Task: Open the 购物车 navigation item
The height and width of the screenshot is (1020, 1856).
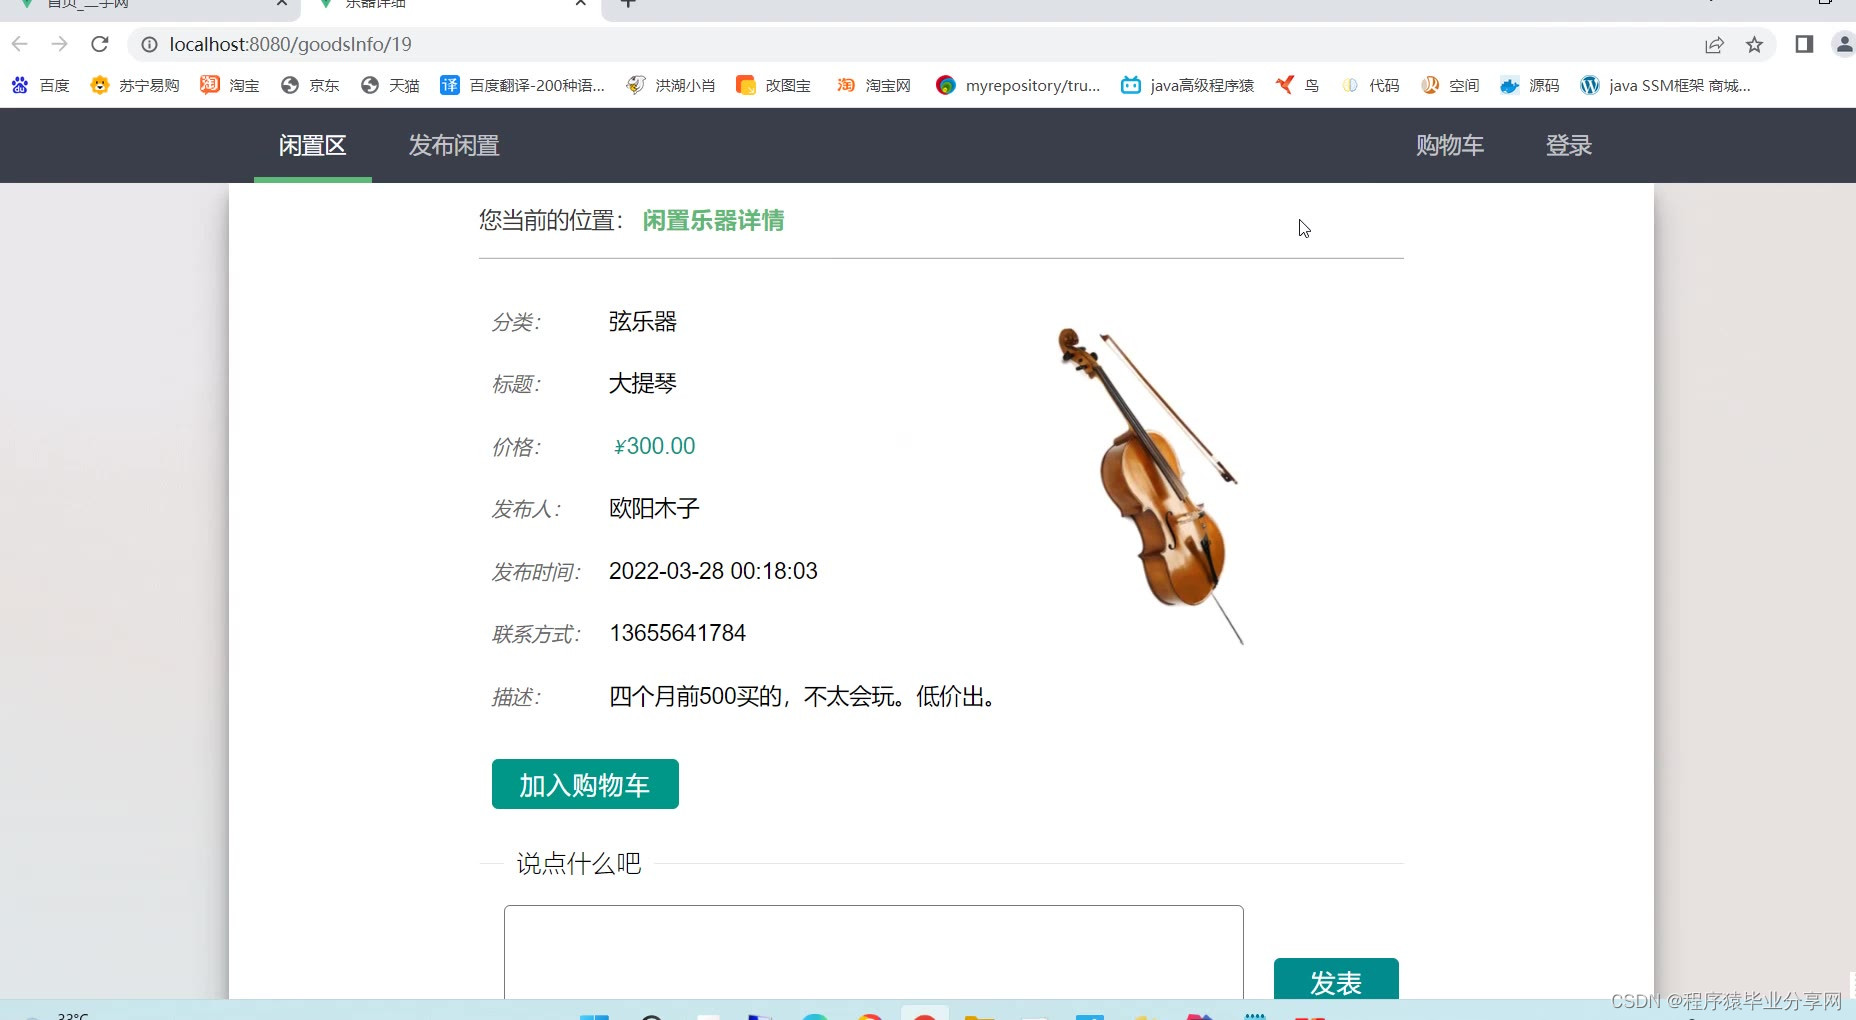Action: coord(1450,146)
